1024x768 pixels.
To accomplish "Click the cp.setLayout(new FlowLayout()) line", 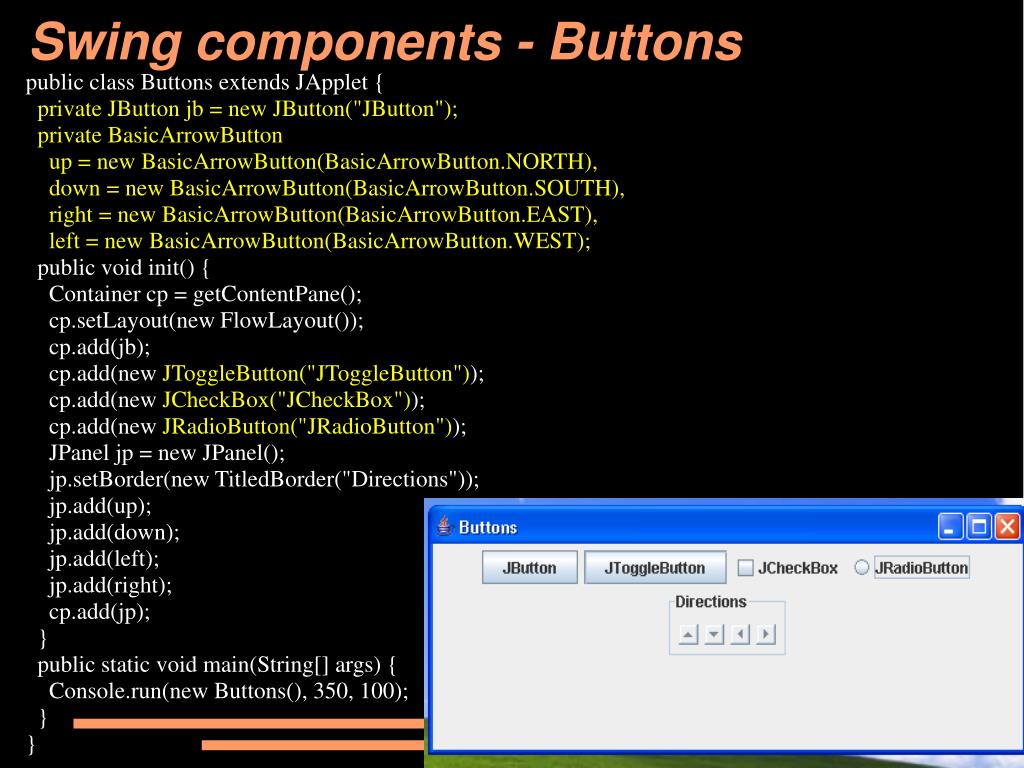I will 206,321.
